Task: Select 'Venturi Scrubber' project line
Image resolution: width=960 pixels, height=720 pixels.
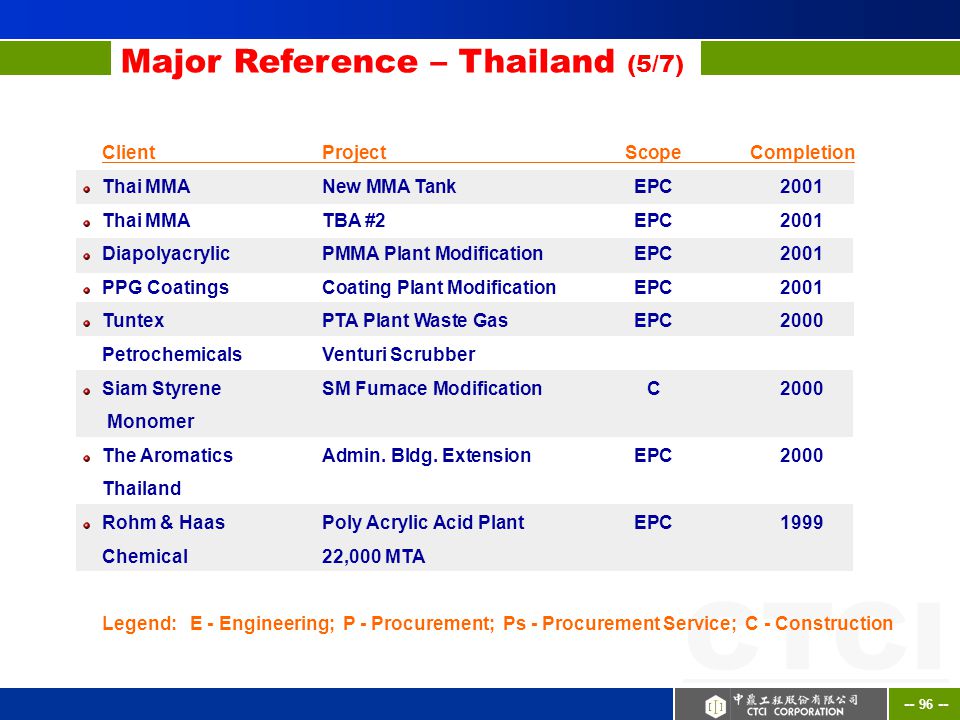Action: pyautogui.click(x=399, y=354)
